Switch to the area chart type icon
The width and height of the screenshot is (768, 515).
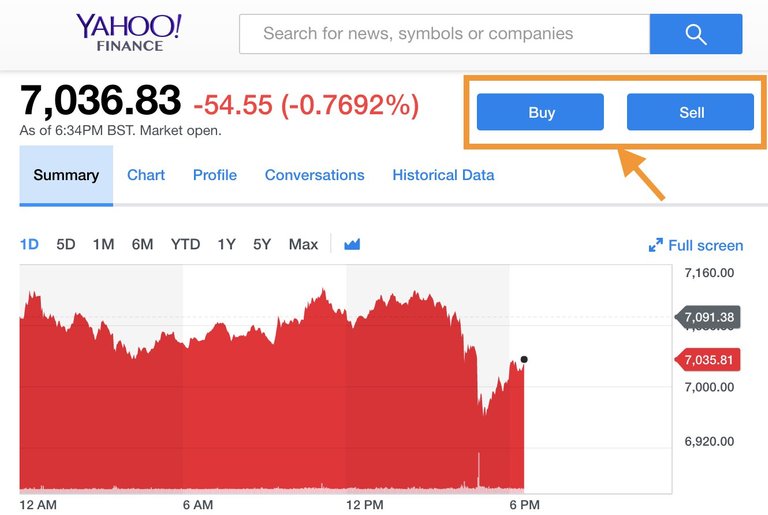352,244
